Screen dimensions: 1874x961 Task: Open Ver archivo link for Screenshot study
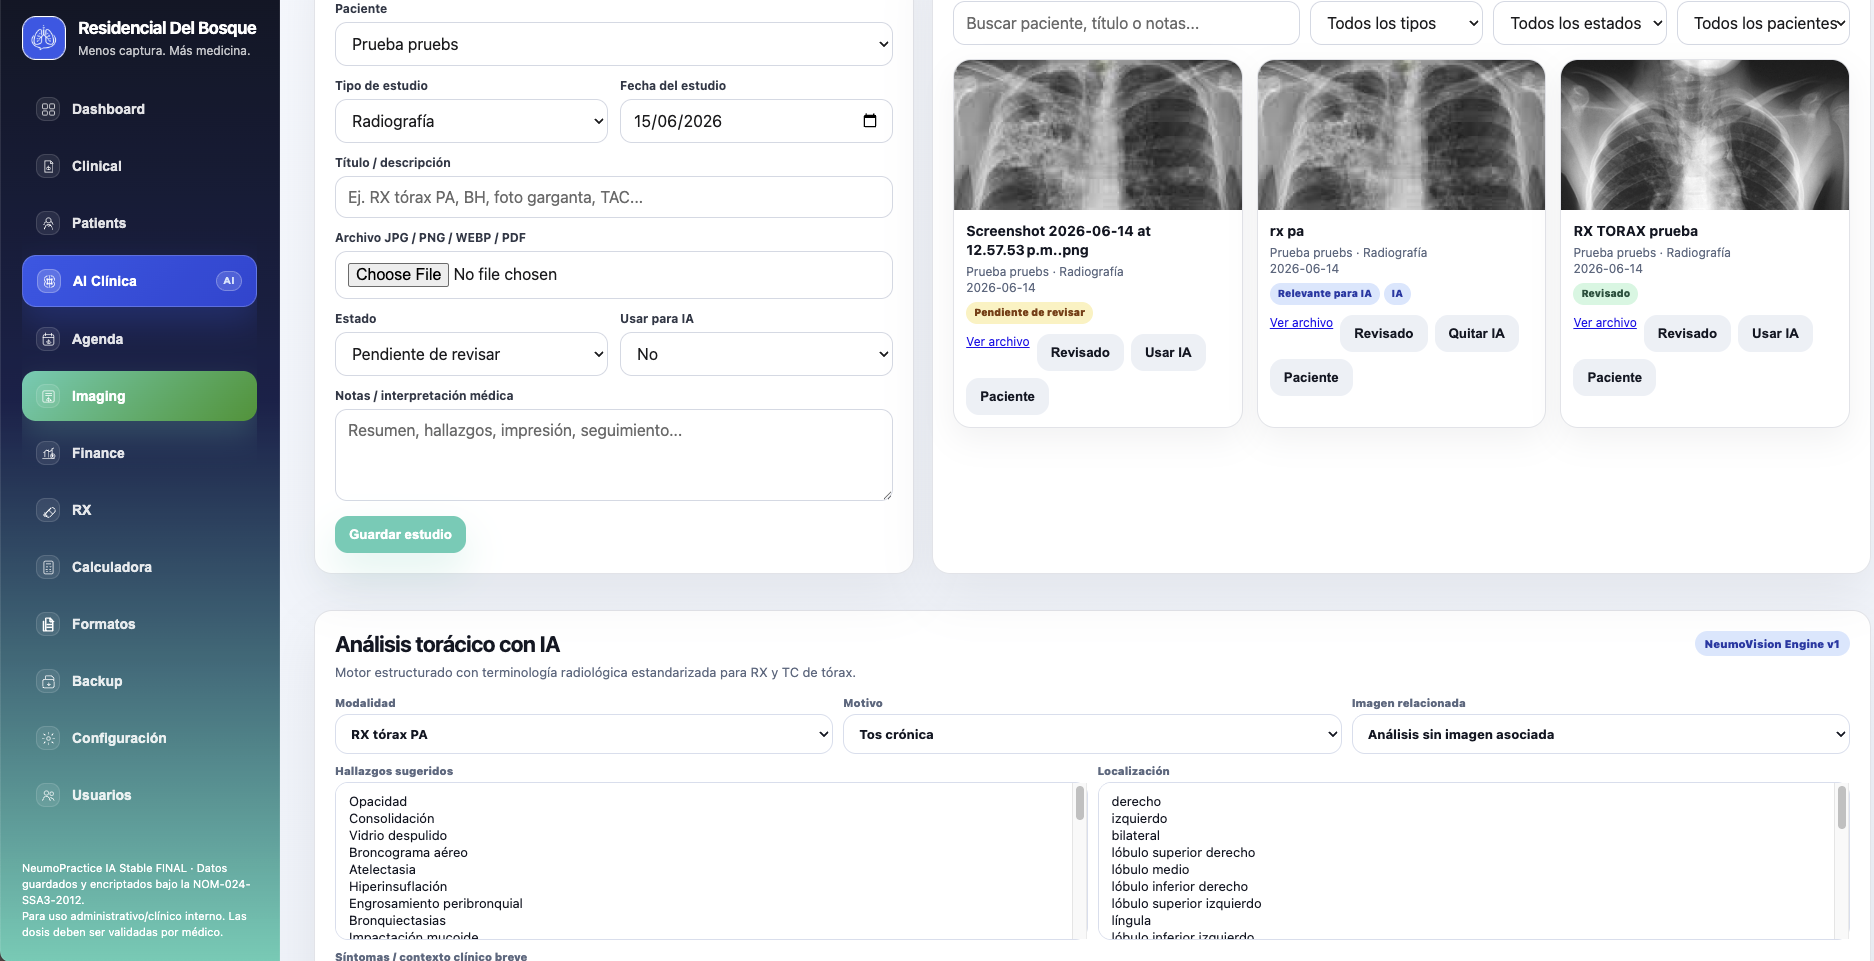(x=997, y=342)
